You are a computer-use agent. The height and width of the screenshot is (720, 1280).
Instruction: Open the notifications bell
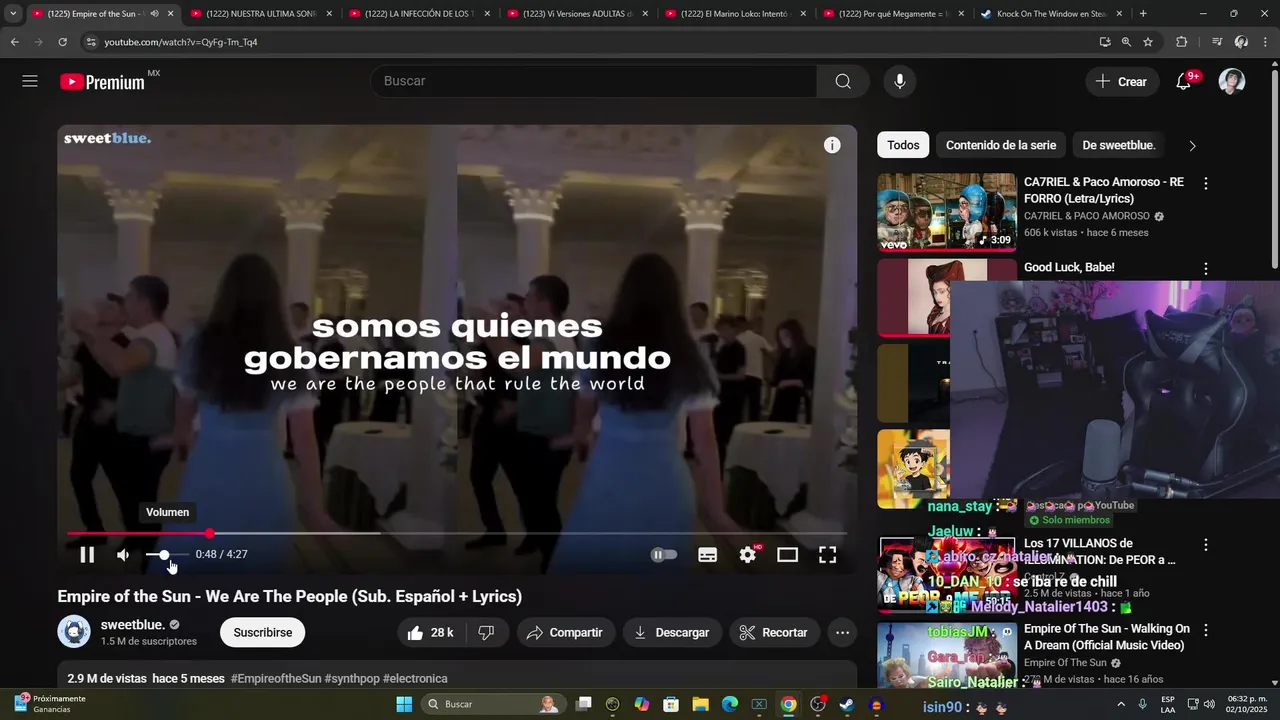click(1184, 82)
